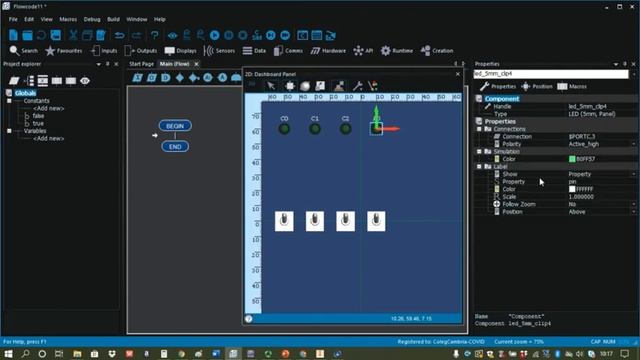Click the Help question mark icon
The width and height of the screenshot is (640, 360).
154,36
